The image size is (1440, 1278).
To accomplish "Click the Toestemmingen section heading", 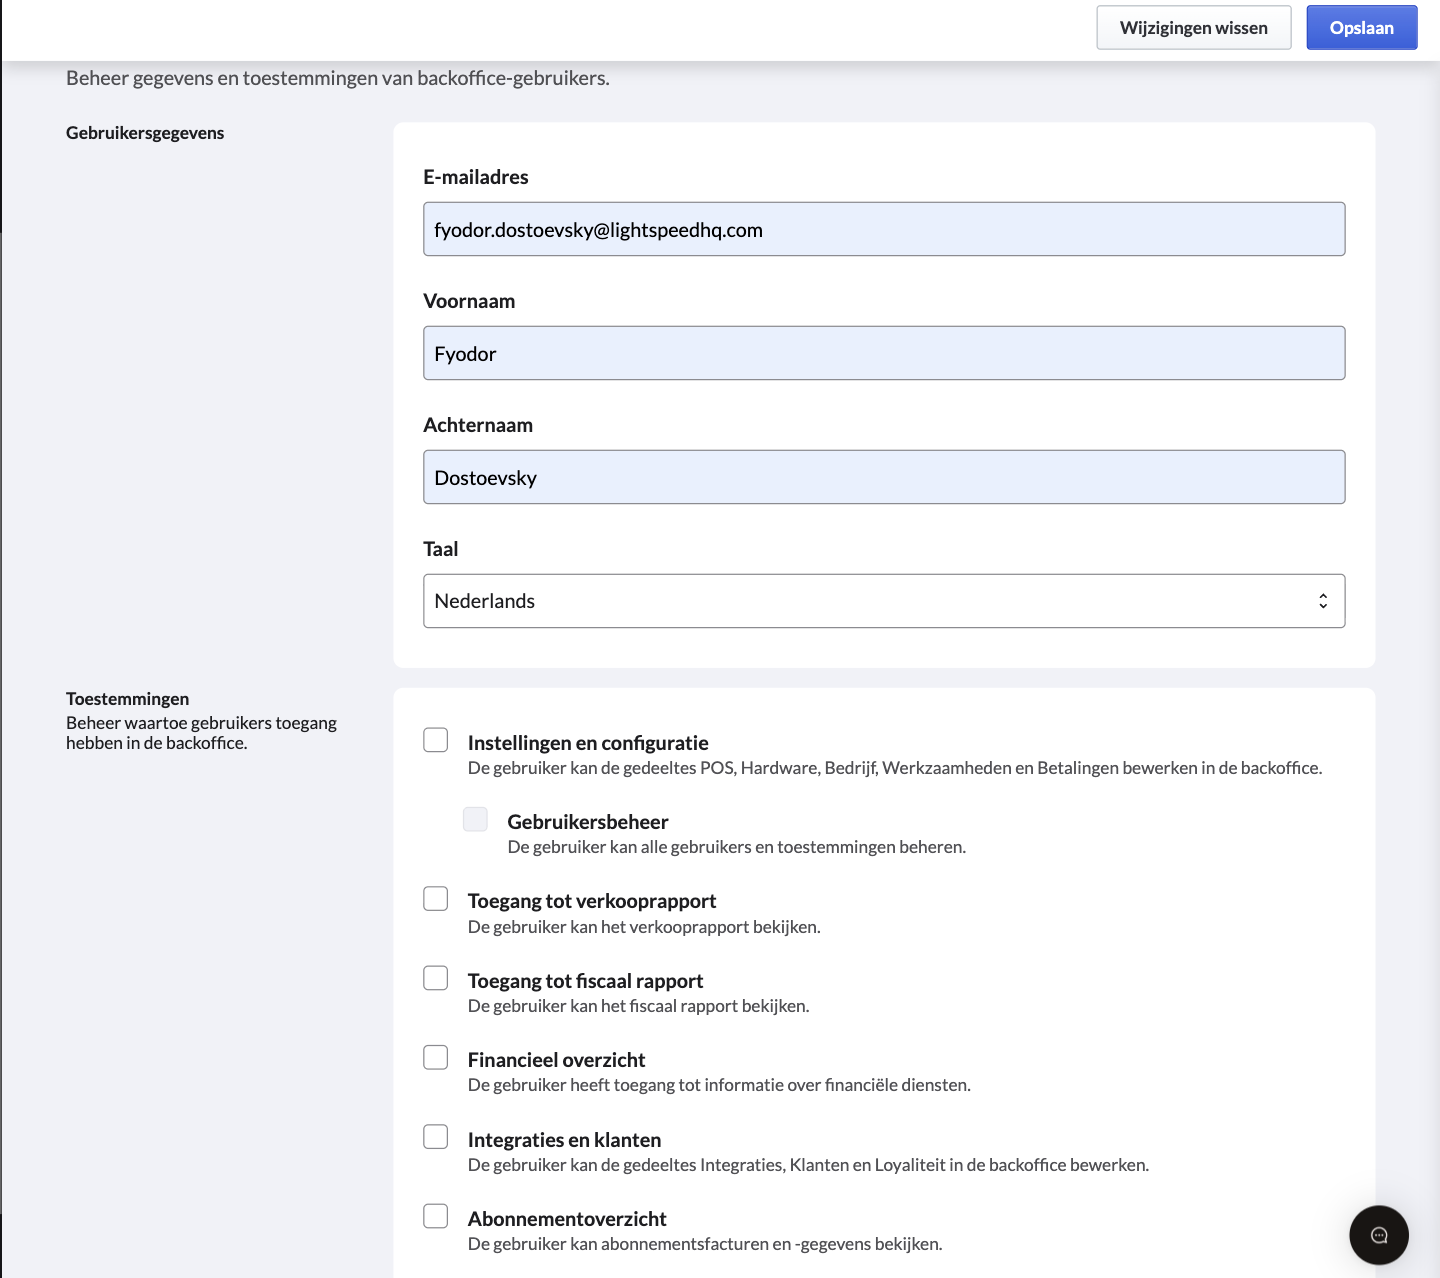I will [127, 699].
